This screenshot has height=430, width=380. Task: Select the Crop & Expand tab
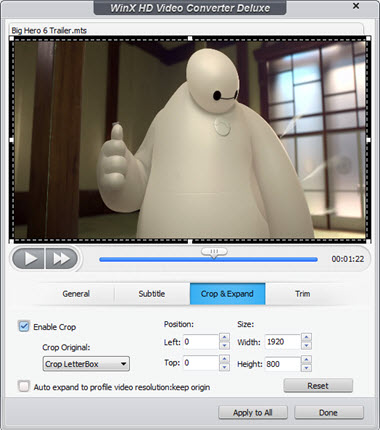pos(227,294)
